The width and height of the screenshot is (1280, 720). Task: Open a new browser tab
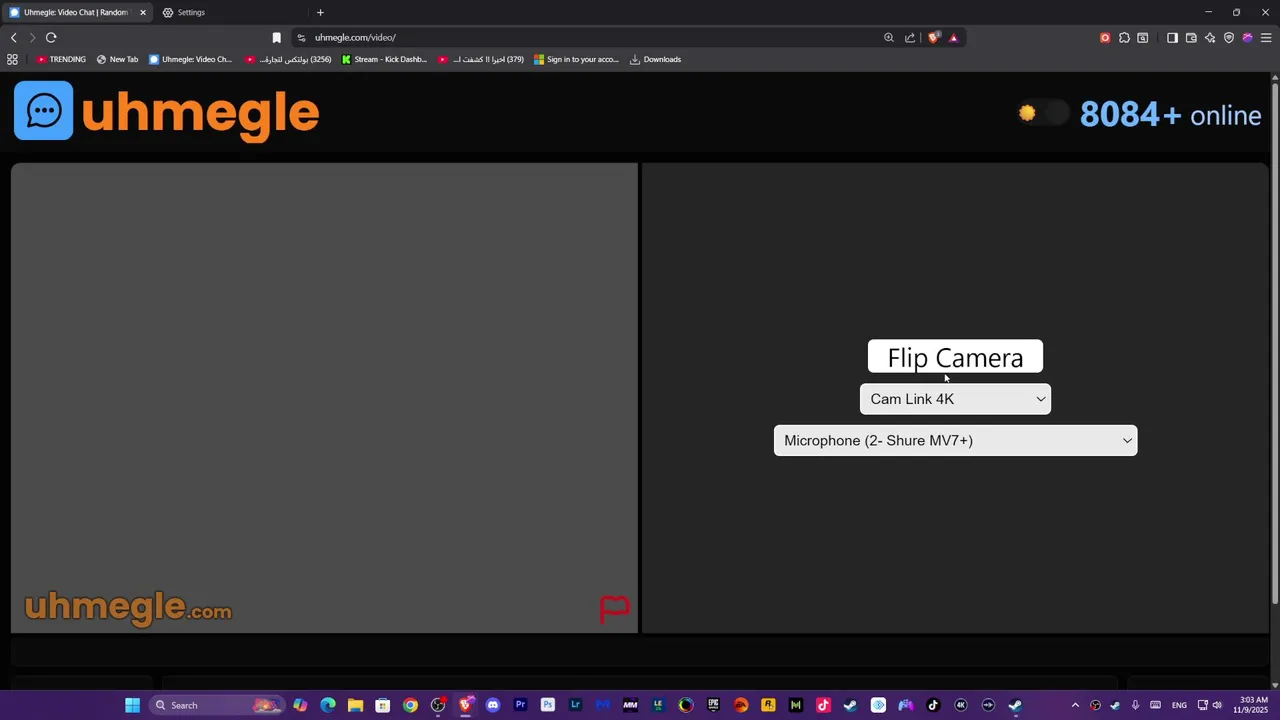pos(320,12)
